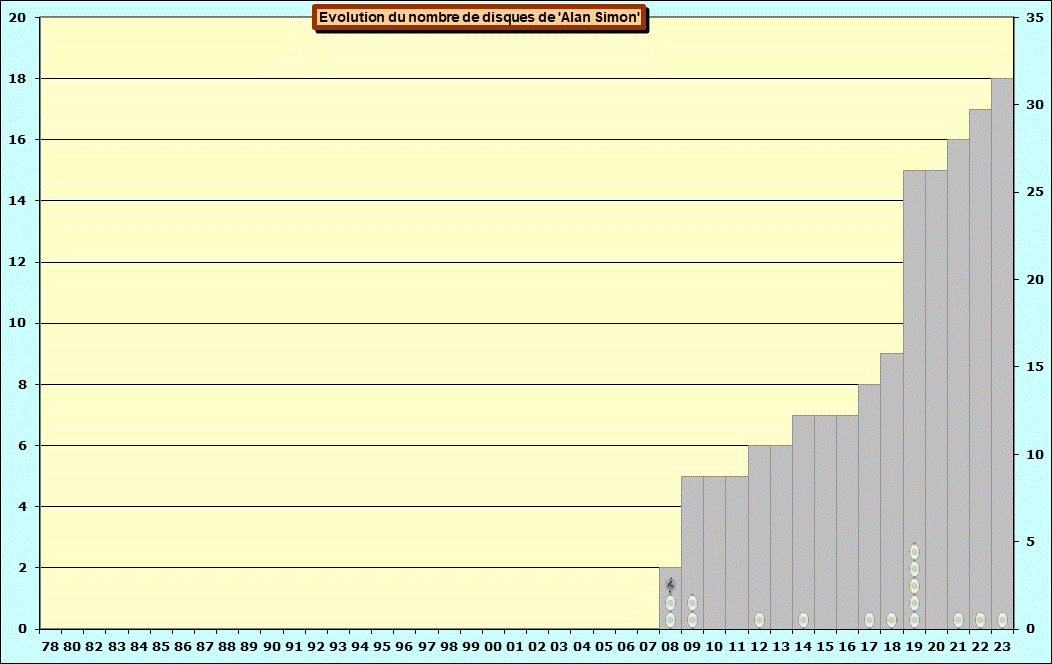This screenshot has width=1052, height=664.
Task: Click the lower disc icon in the 09 bar
Action: coord(692,620)
